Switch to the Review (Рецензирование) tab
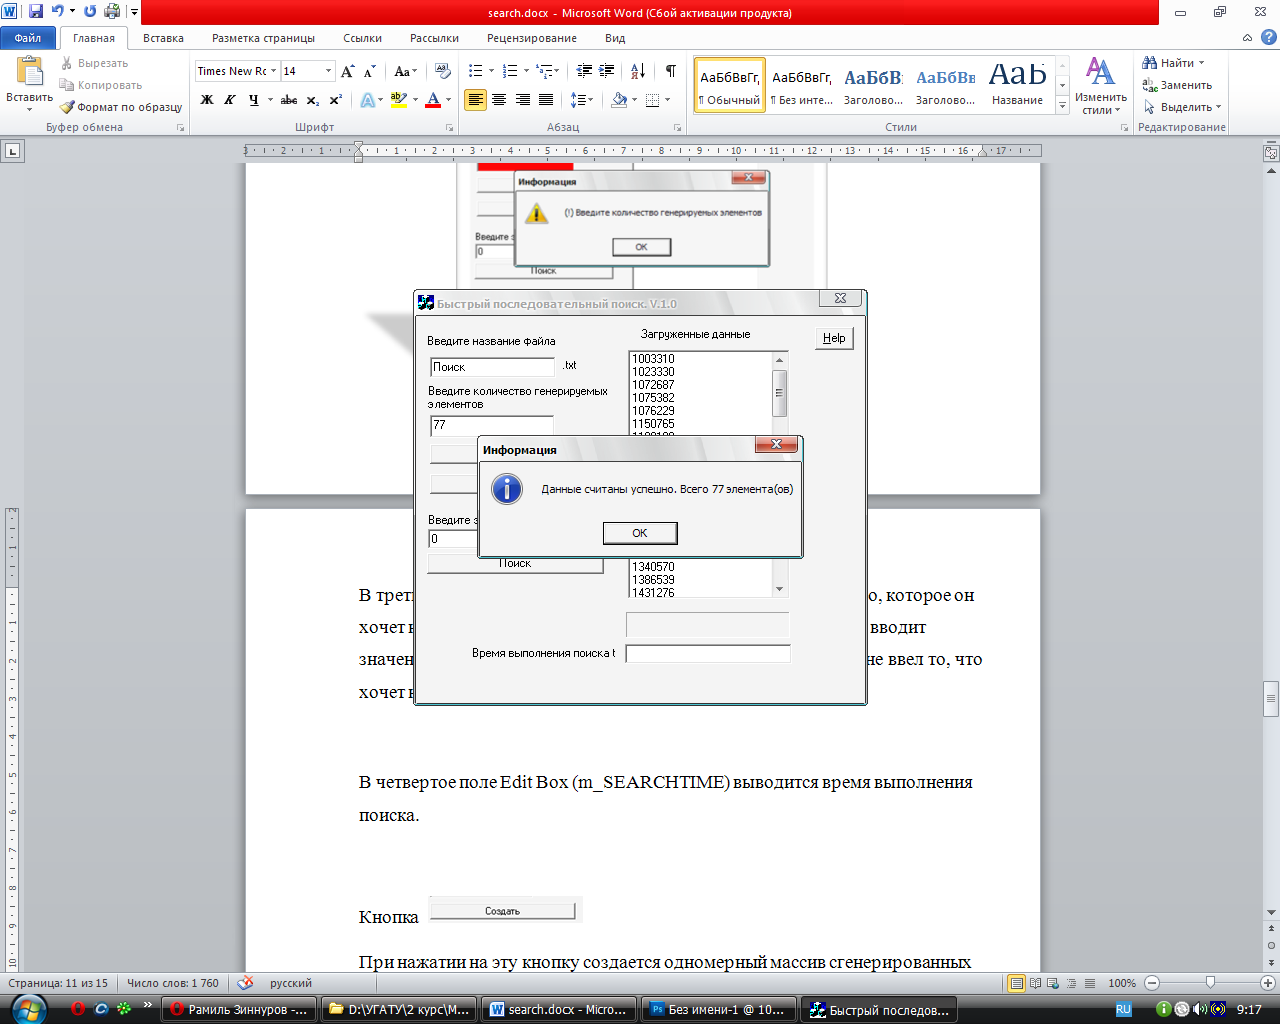The image size is (1280, 1024). click(x=532, y=38)
